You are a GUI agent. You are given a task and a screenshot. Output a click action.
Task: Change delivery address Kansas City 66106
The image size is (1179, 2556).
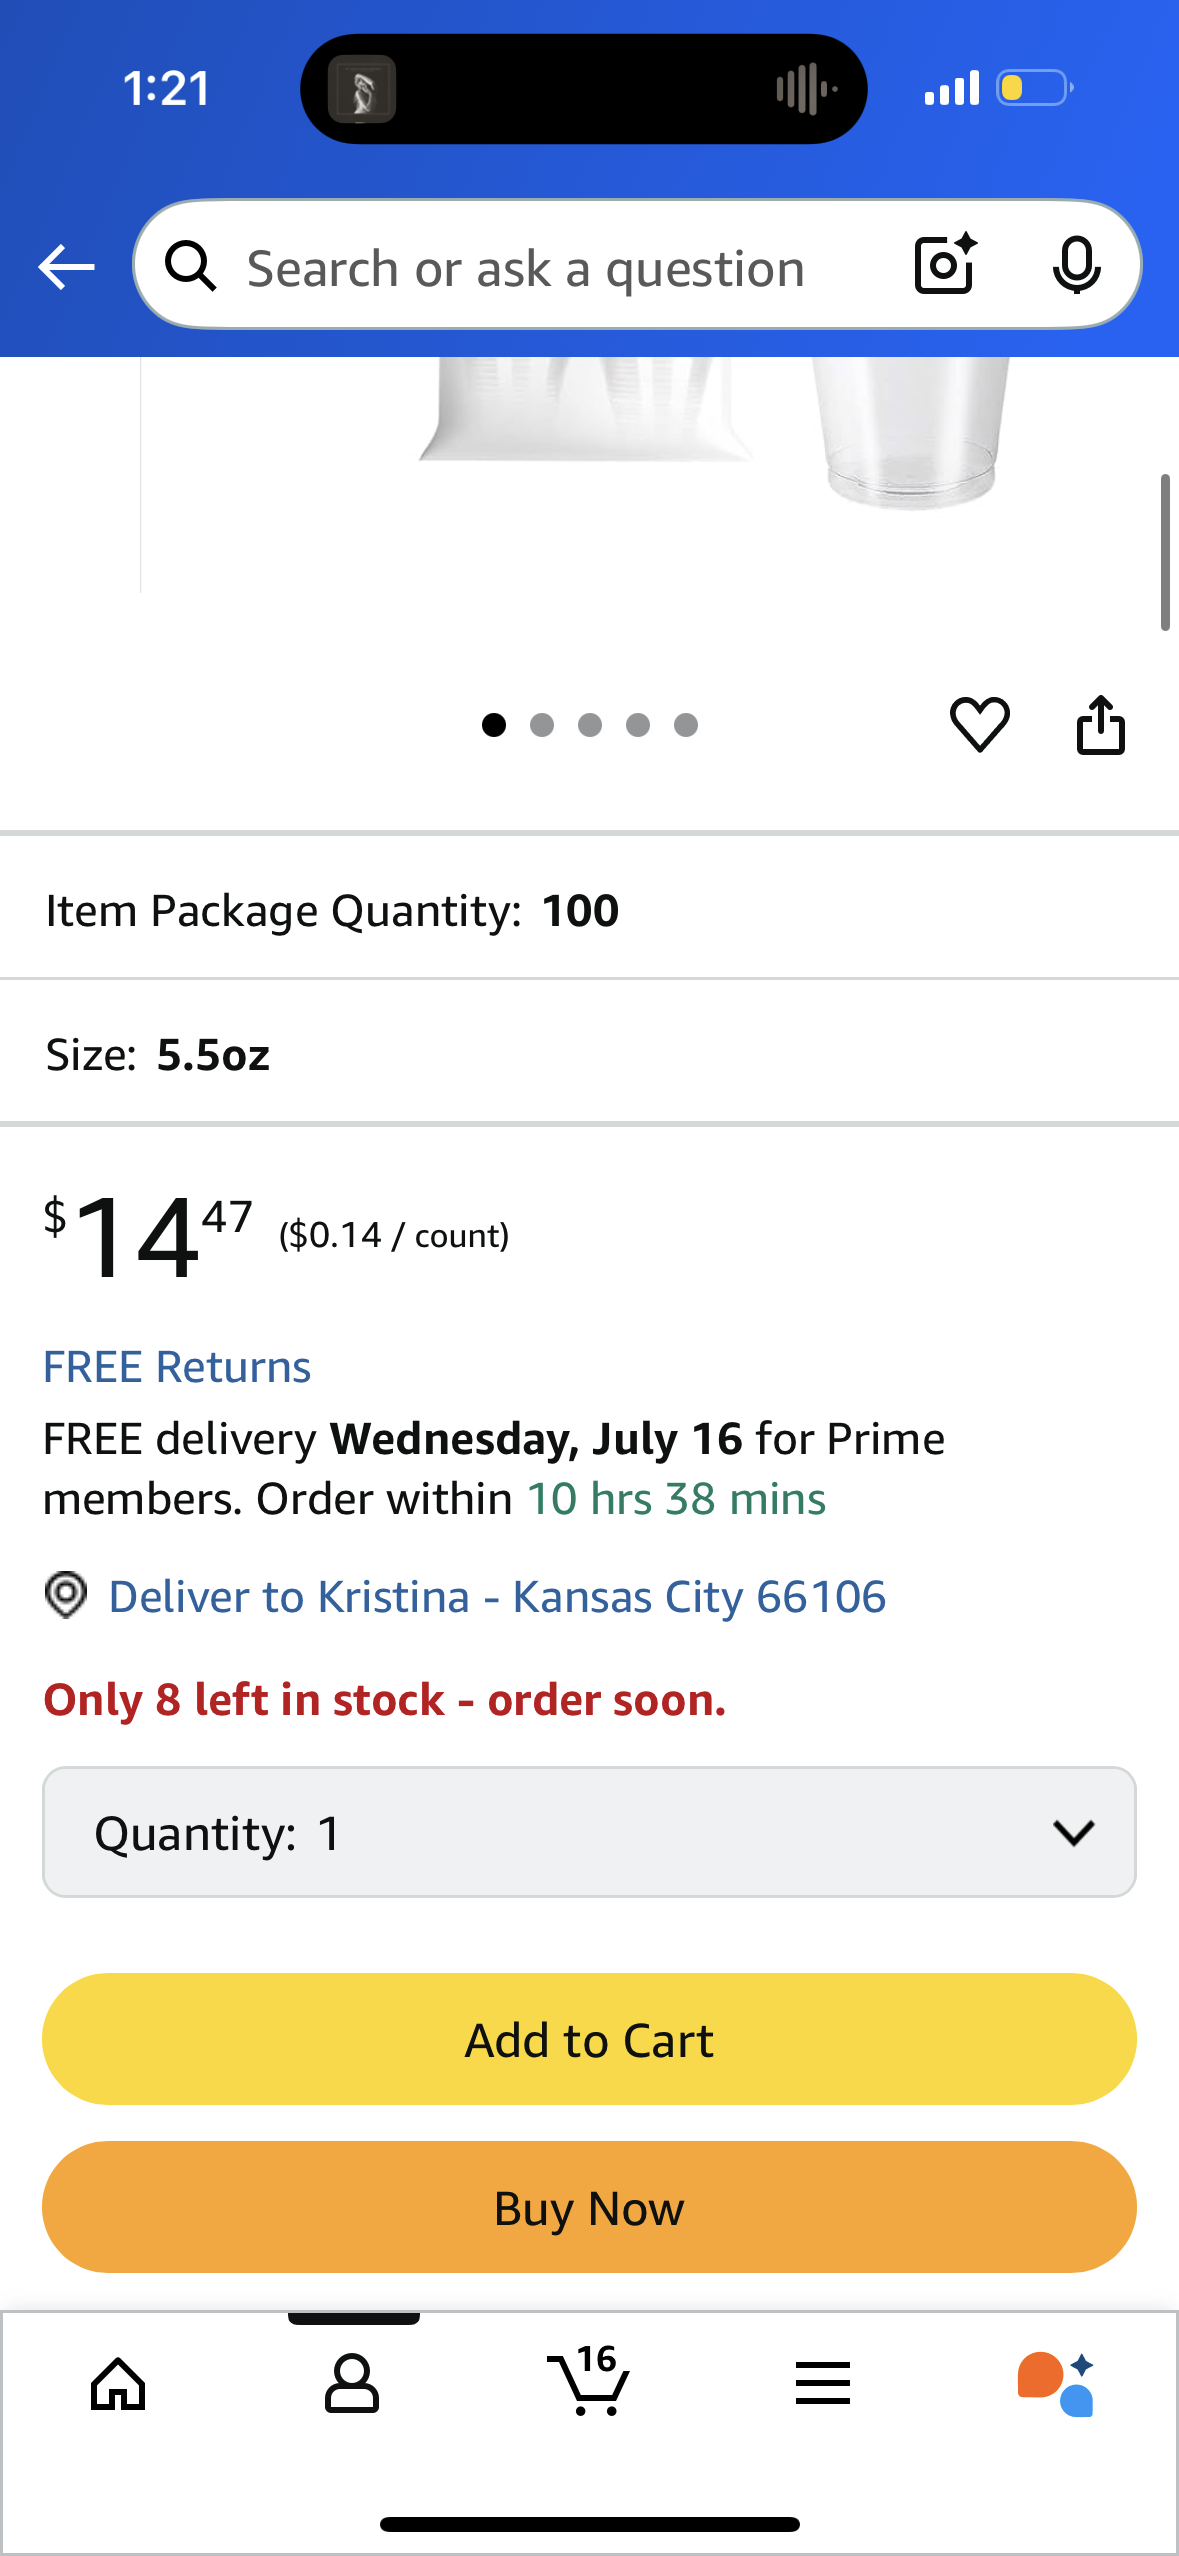[497, 1597]
